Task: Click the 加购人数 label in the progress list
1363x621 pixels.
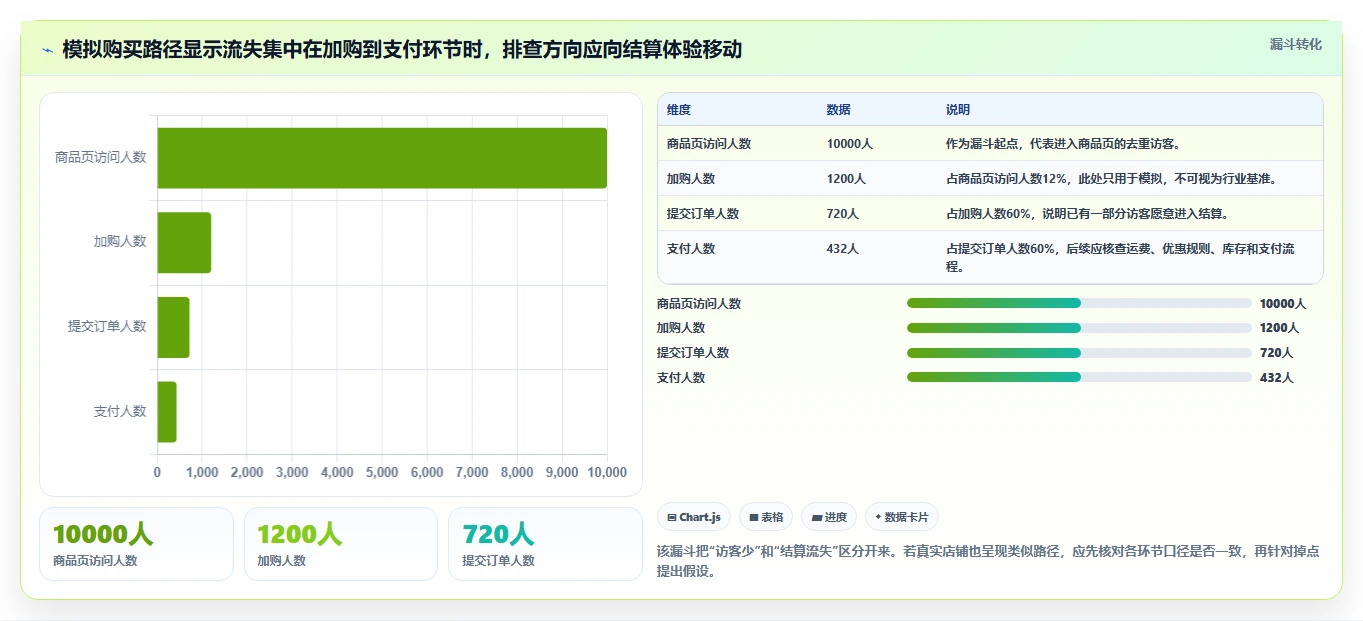Action: point(681,328)
